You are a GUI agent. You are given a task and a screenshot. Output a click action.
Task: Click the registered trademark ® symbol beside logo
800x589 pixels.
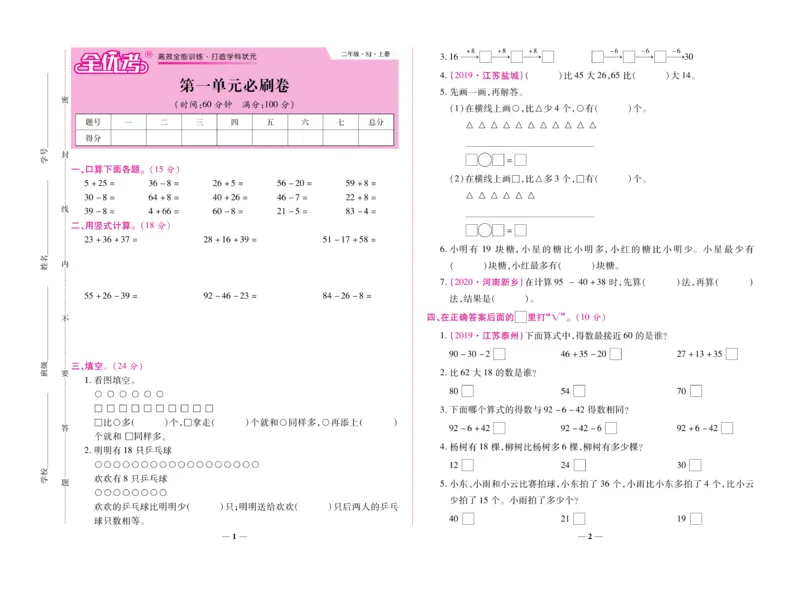tap(147, 53)
